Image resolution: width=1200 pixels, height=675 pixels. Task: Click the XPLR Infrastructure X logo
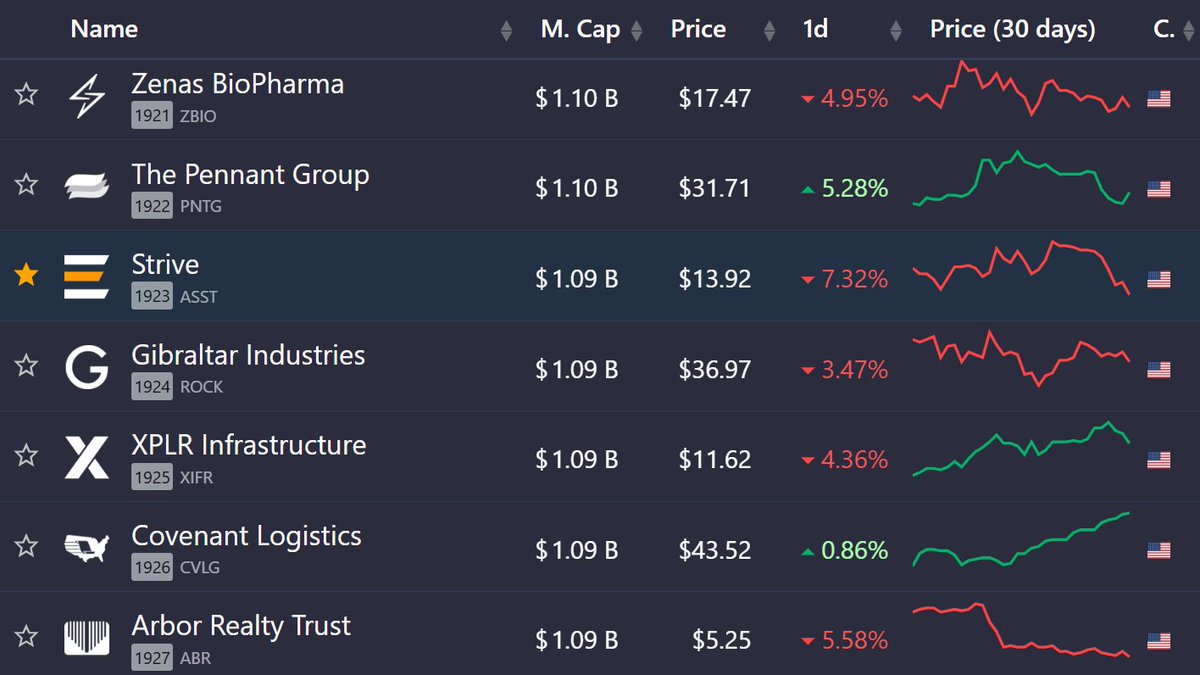pyautogui.click(x=86, y=458)
